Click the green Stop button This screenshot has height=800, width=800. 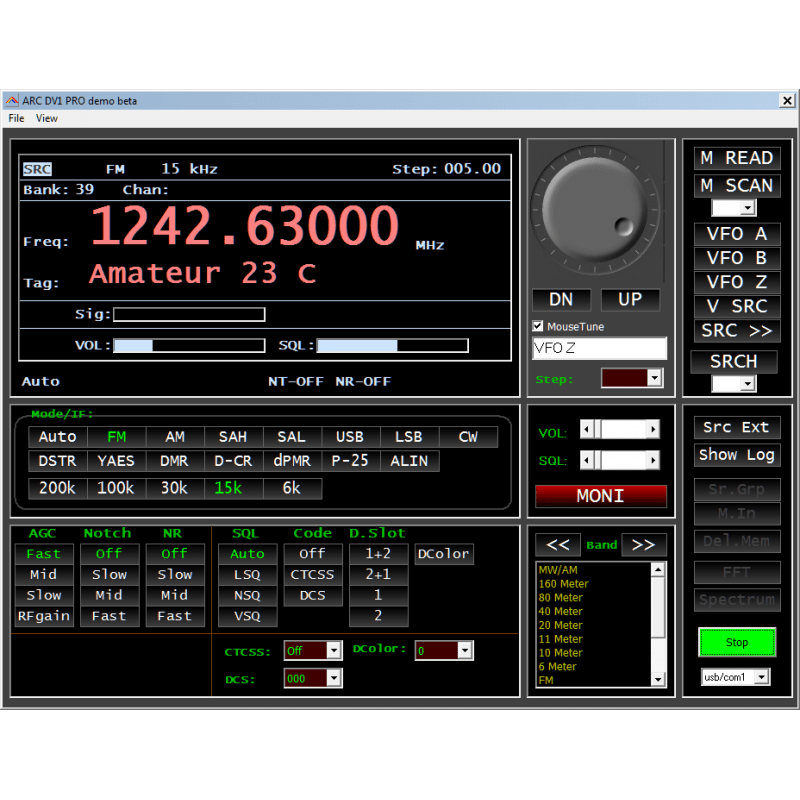pyautogui.click(x=737, y=642)
